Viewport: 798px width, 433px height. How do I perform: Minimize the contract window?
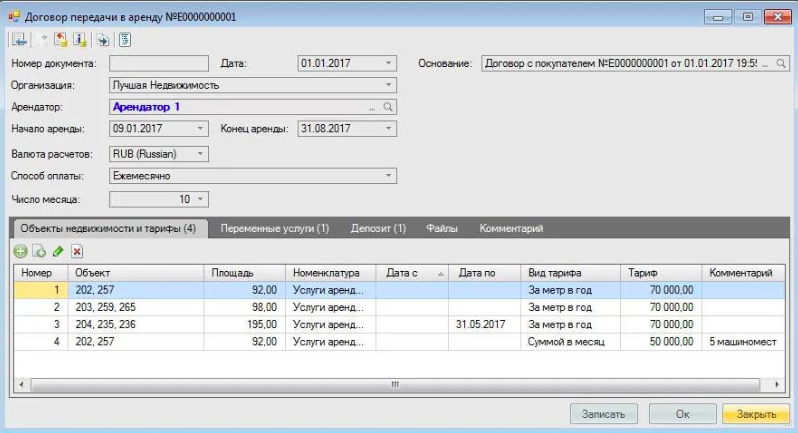[x=718, y=17]
